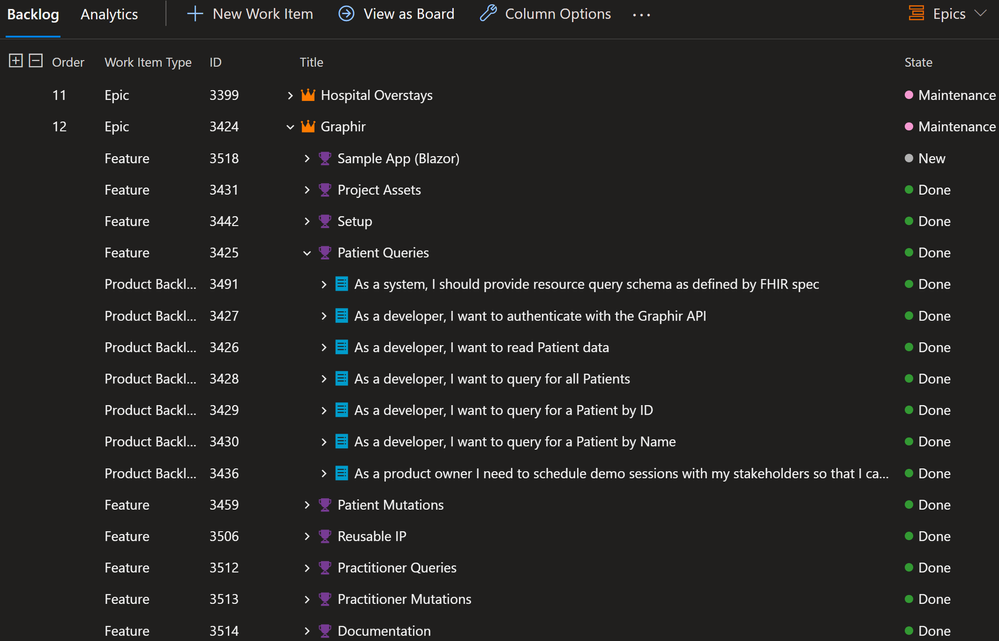999x641 pixels.
Task: Expand the Practitioner Queries feature
Action: [x=306, y=567]
